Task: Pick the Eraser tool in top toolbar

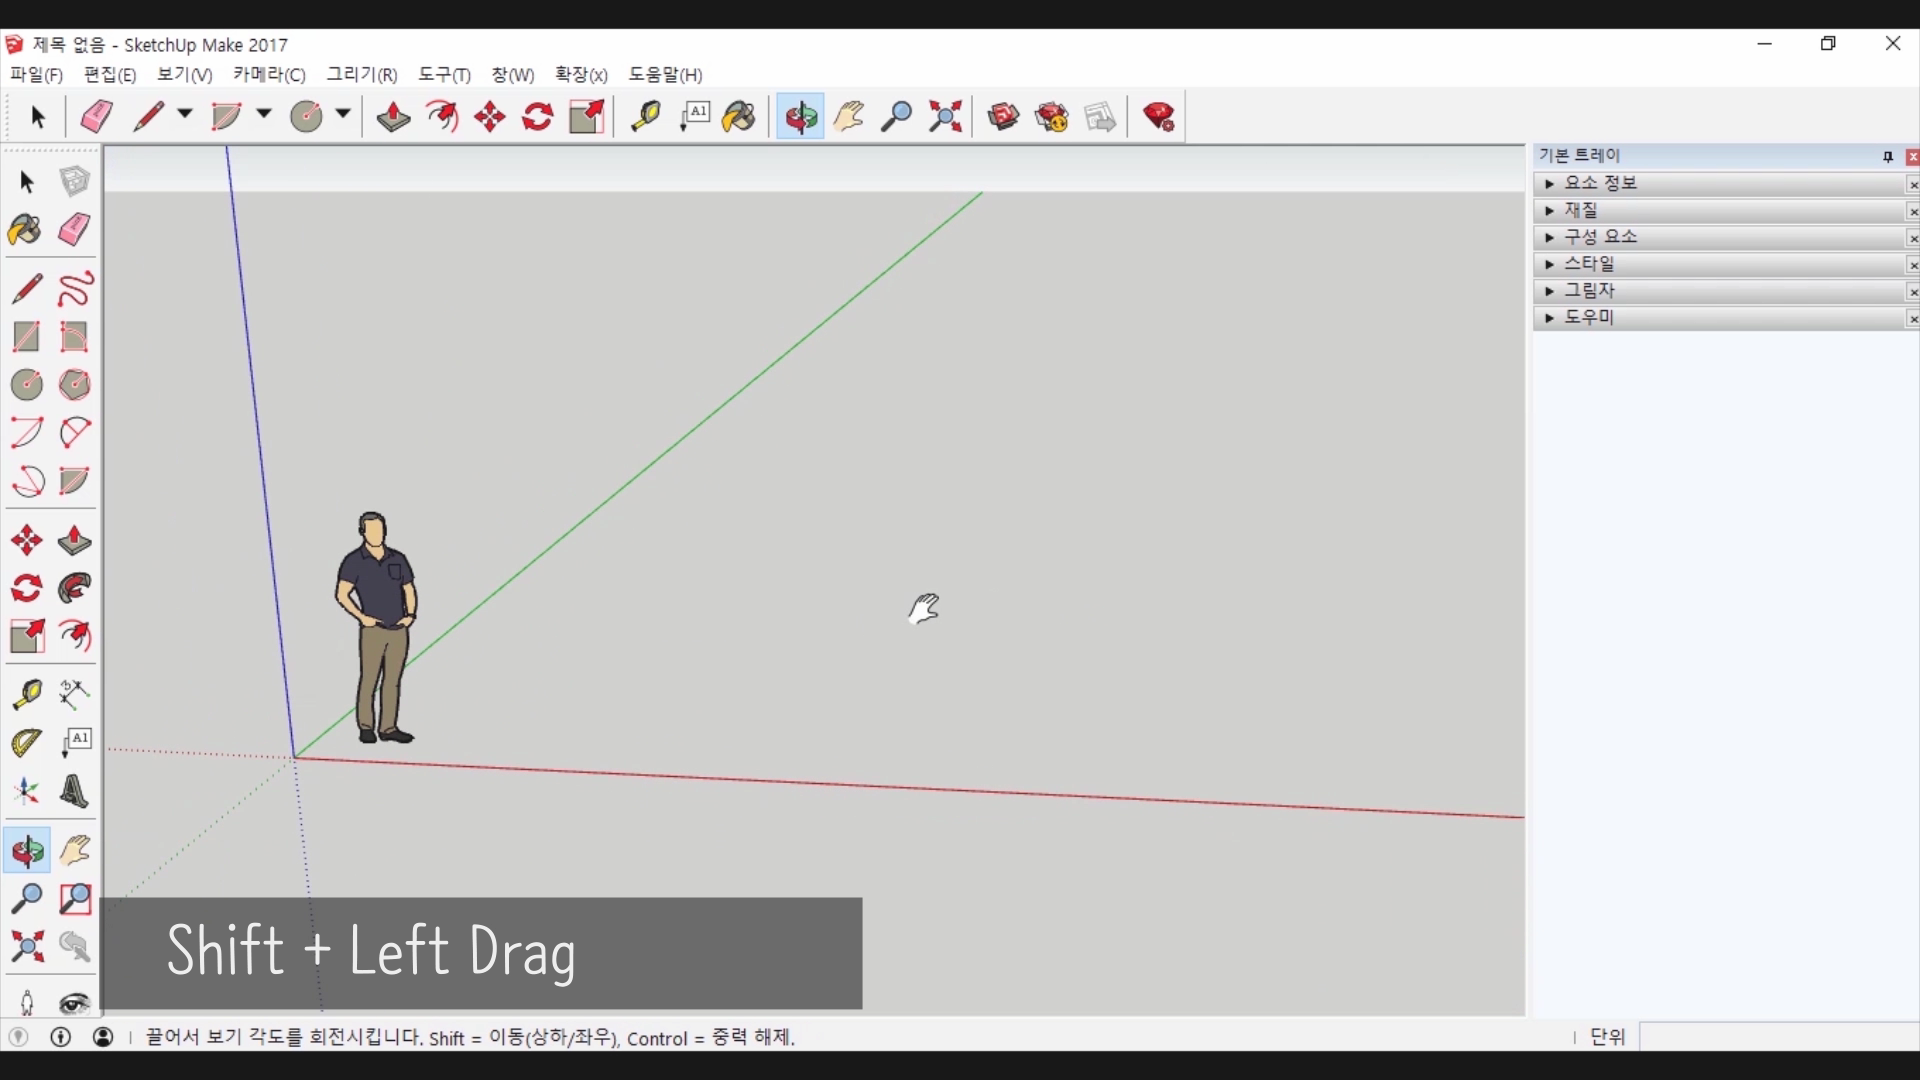Action: pos(96,117)
